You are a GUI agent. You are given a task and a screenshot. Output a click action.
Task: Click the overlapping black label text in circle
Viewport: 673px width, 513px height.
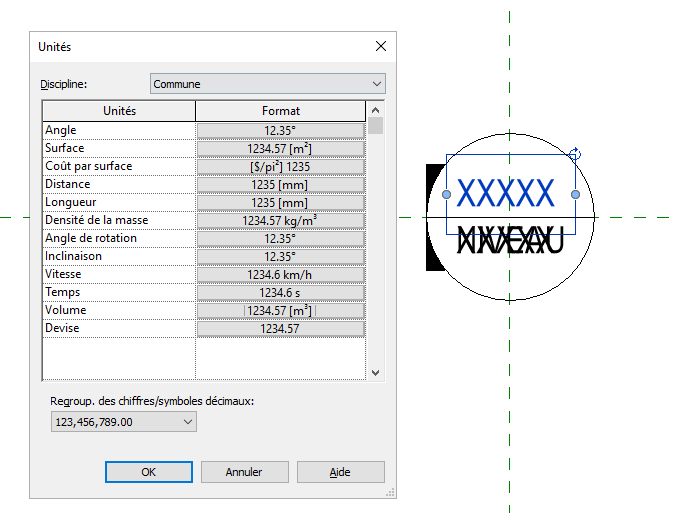(510, 240)
